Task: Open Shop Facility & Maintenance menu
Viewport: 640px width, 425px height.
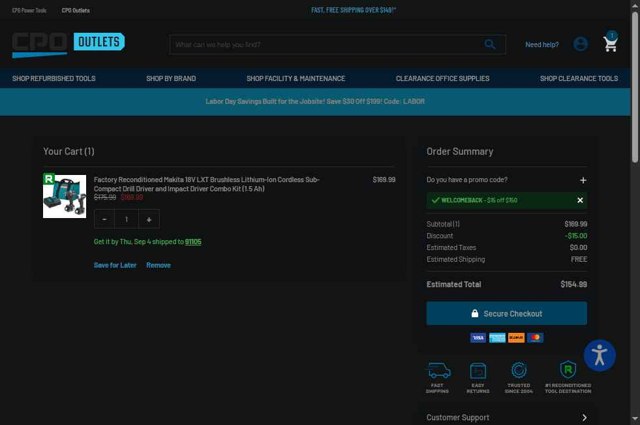Action: 296,78
